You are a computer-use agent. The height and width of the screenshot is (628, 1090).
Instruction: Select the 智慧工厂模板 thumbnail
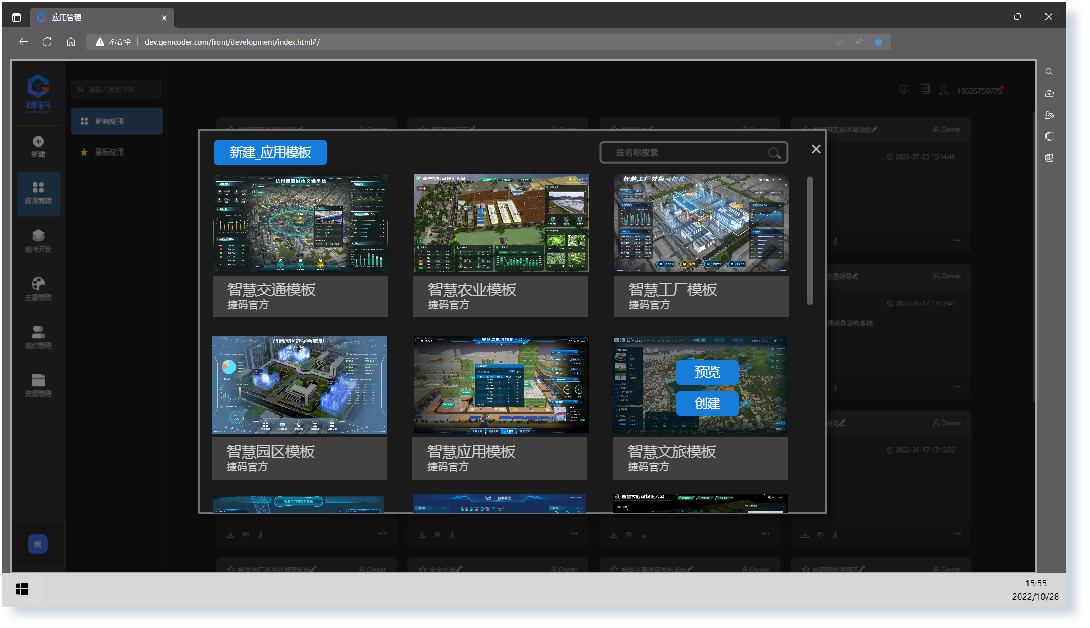(701, 223)
